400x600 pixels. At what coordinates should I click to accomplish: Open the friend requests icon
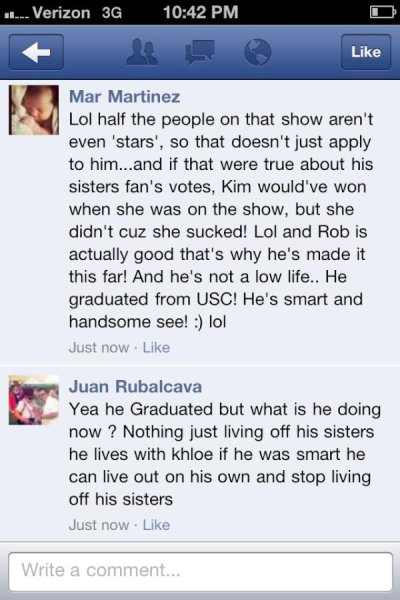click(142, 52)
